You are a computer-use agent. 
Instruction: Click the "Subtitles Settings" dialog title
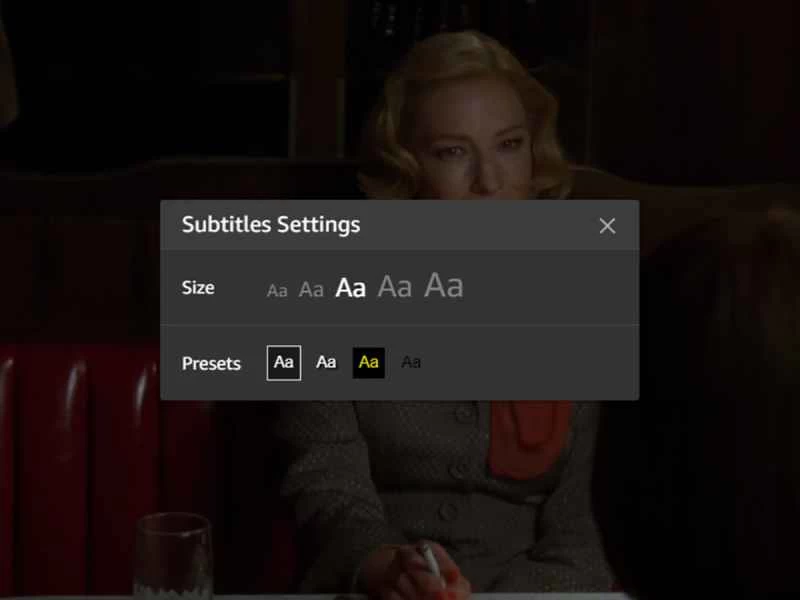pyautogui.click(x=270, y=225)
